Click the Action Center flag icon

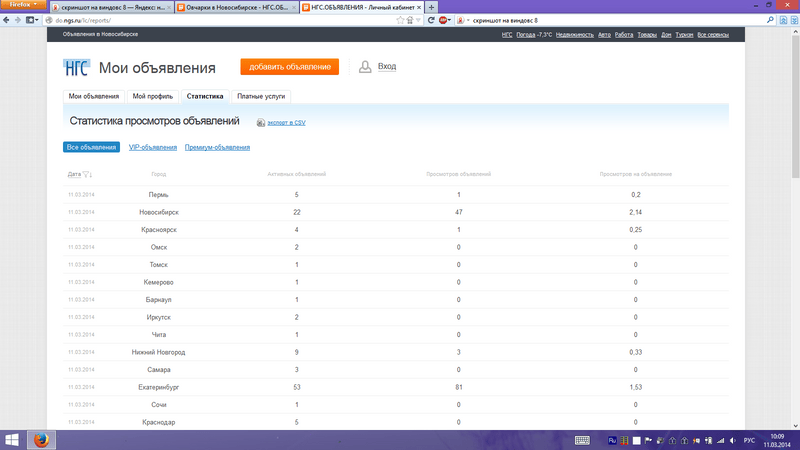point(648,440)
